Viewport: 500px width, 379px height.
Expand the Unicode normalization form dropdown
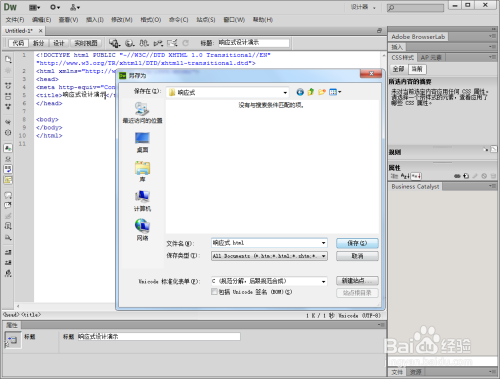[323, 281]
